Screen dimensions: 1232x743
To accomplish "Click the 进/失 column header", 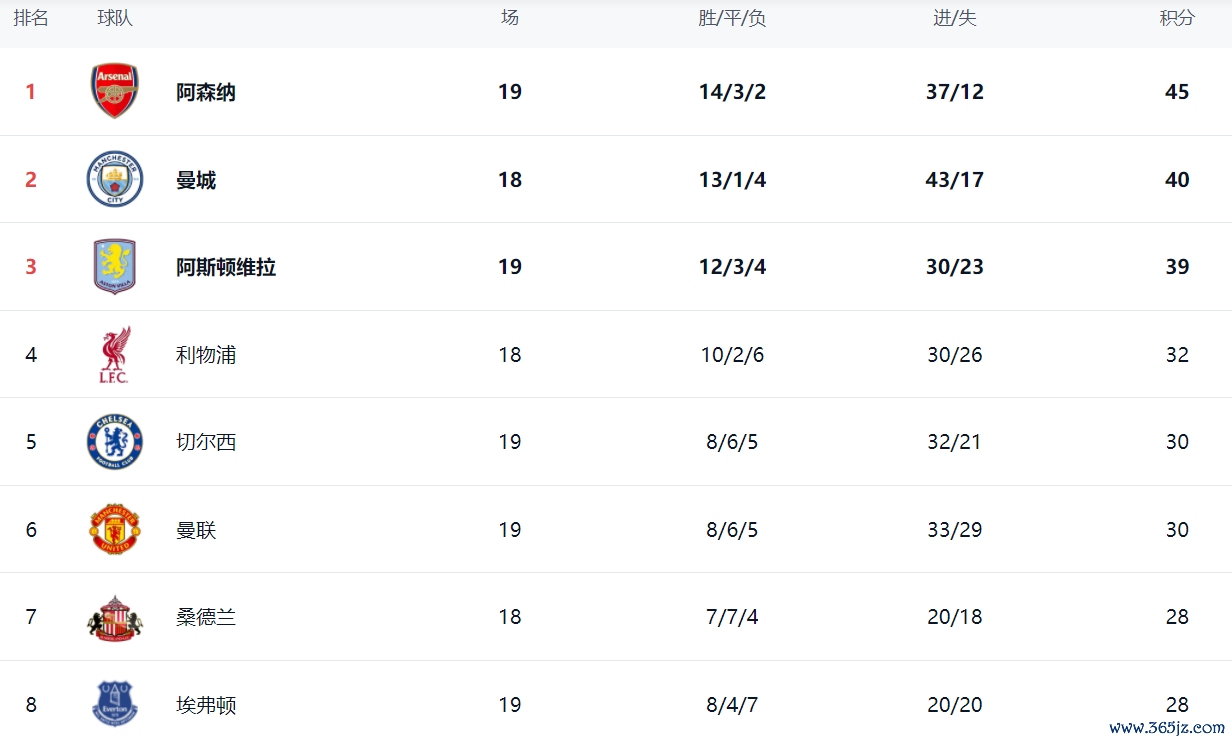I will point(955,18).
